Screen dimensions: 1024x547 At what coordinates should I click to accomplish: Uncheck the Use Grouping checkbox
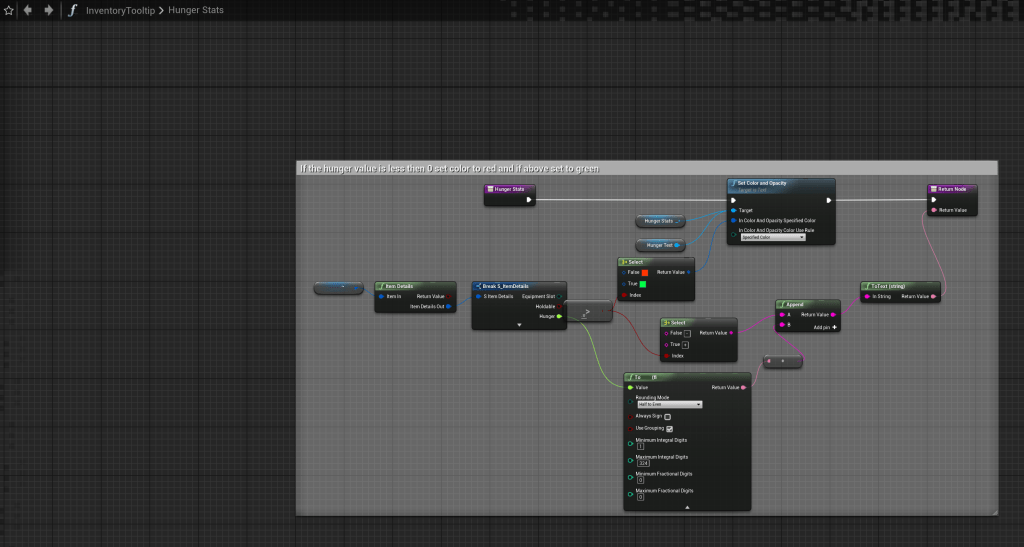click(670, 428)
